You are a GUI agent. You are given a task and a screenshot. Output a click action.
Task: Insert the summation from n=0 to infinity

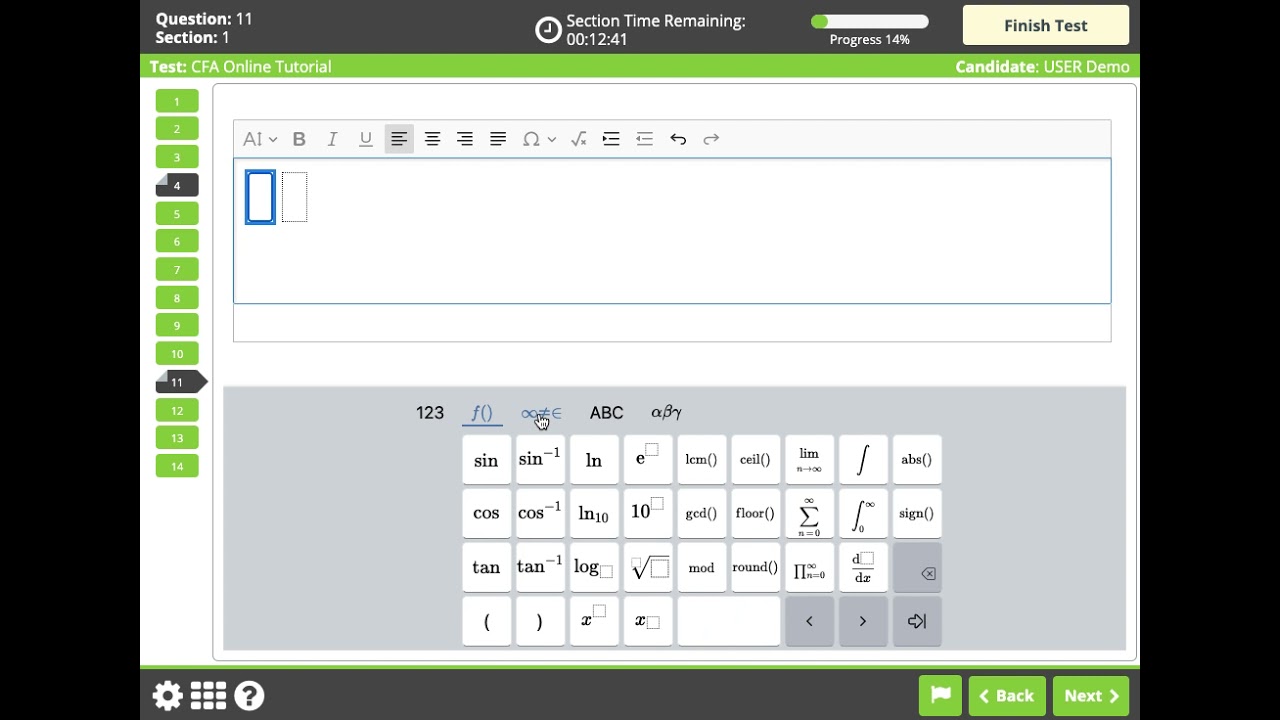pyautogui.click(x=809, y=514)
